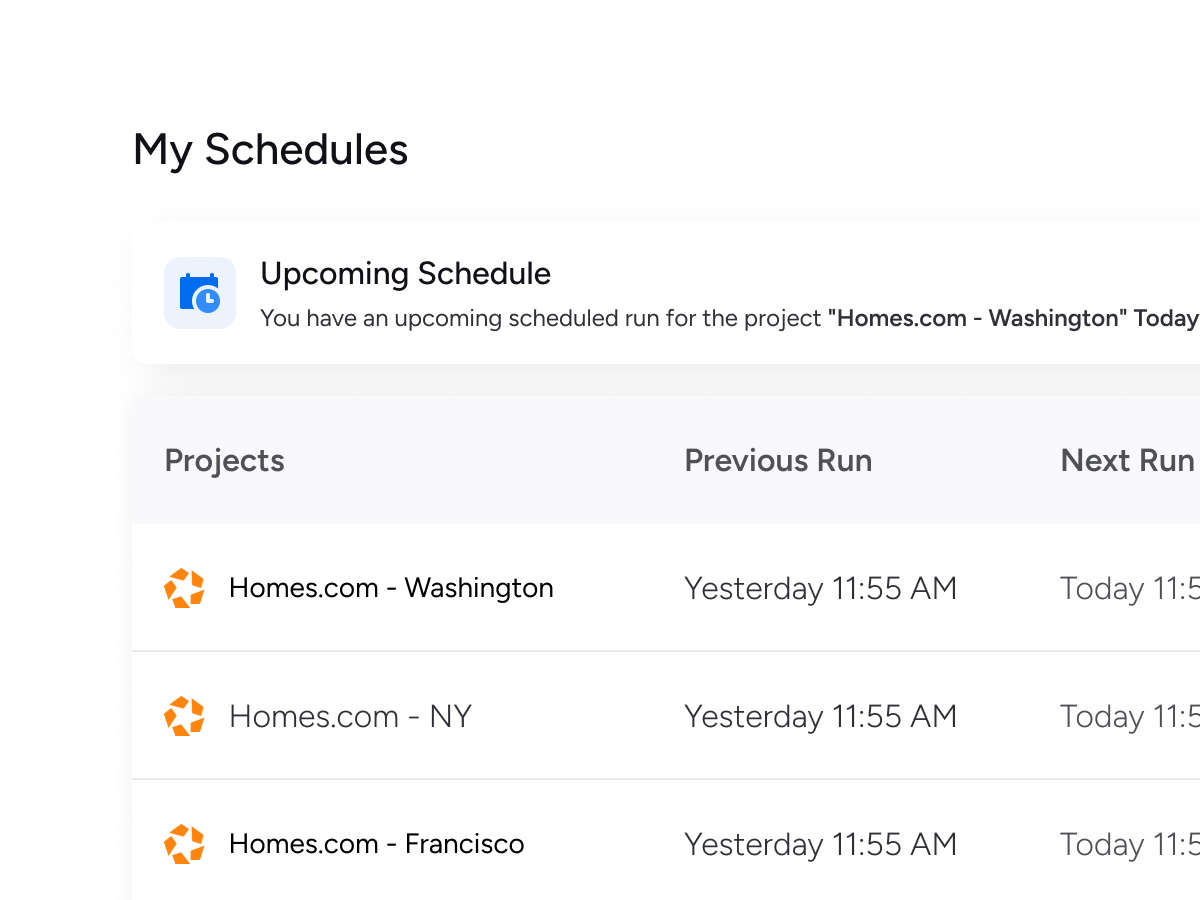
Task: Click NY row's Today next run time
Action: click(x=1129, y=716)
